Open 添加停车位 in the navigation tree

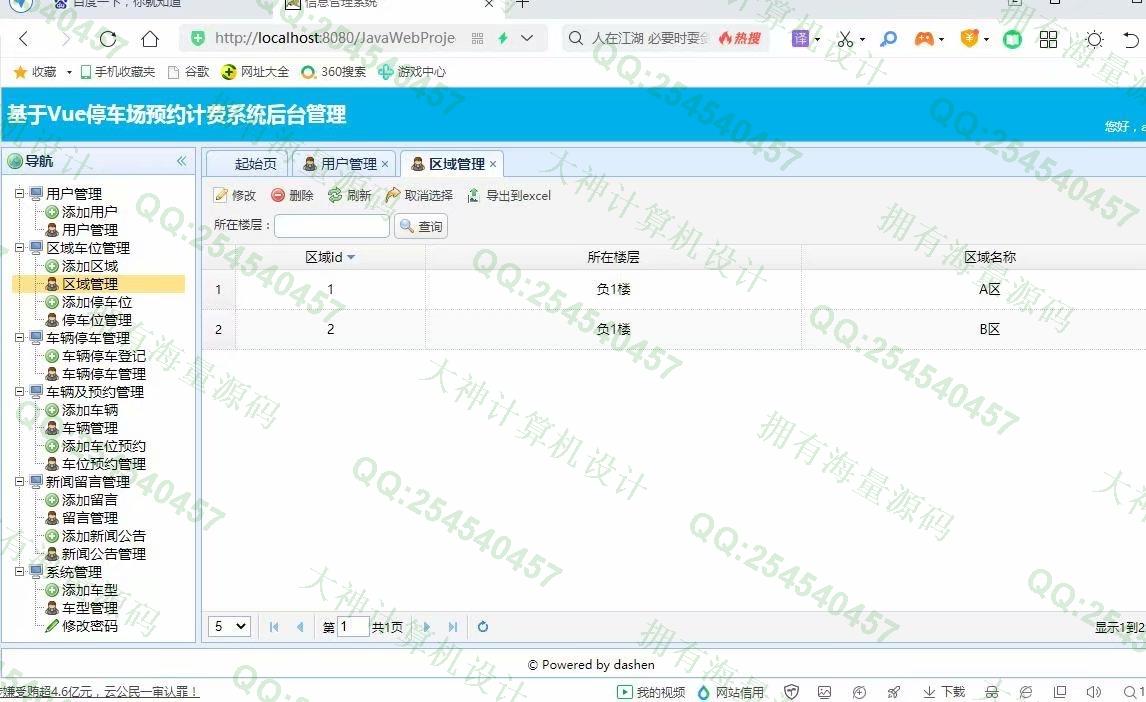96,302
